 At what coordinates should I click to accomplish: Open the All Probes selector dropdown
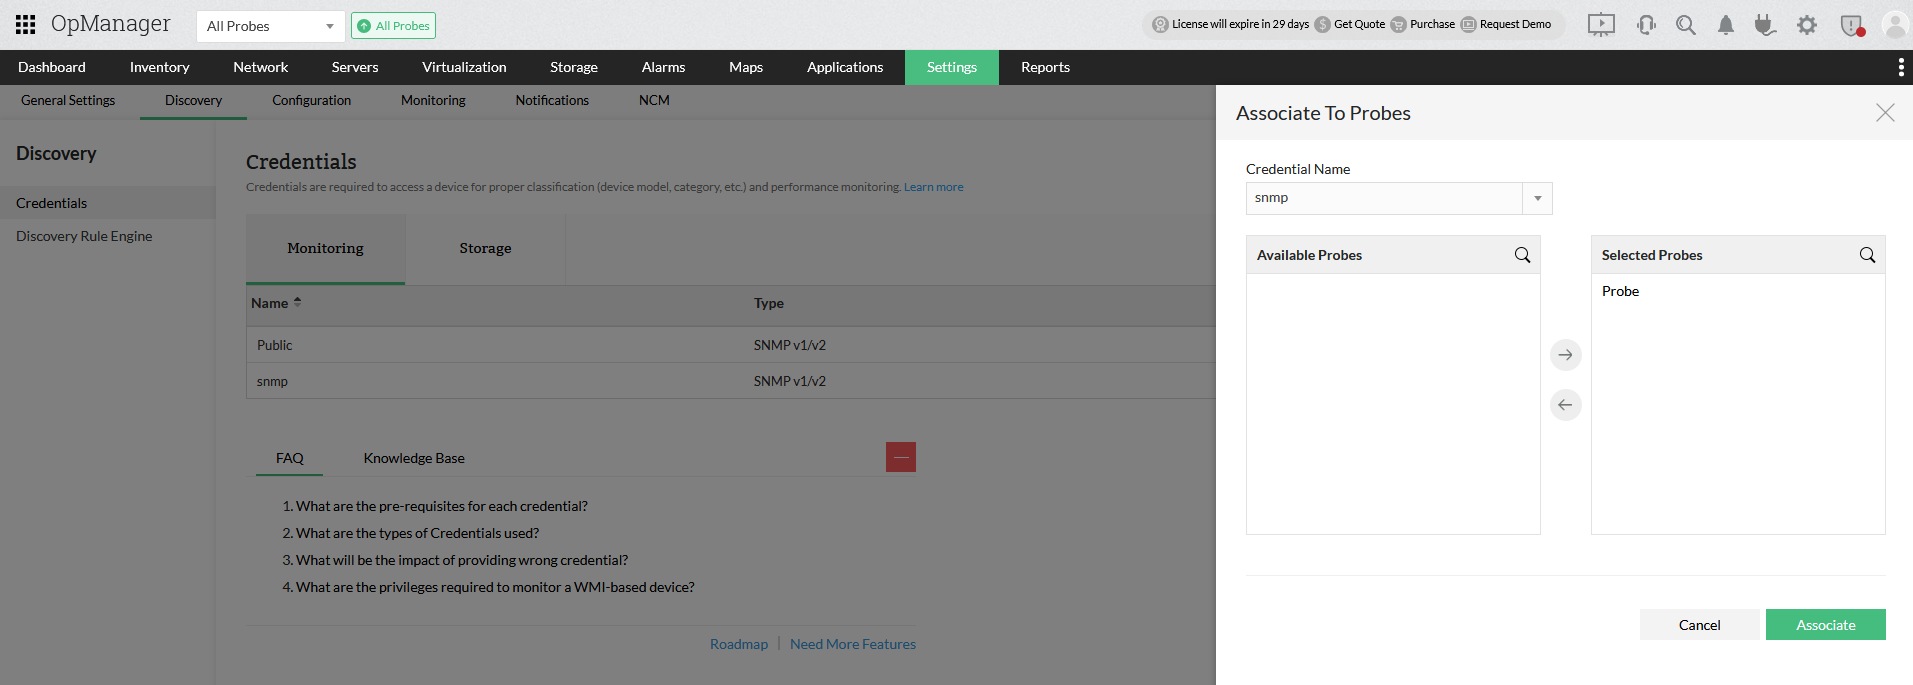(x=270, y=26)
